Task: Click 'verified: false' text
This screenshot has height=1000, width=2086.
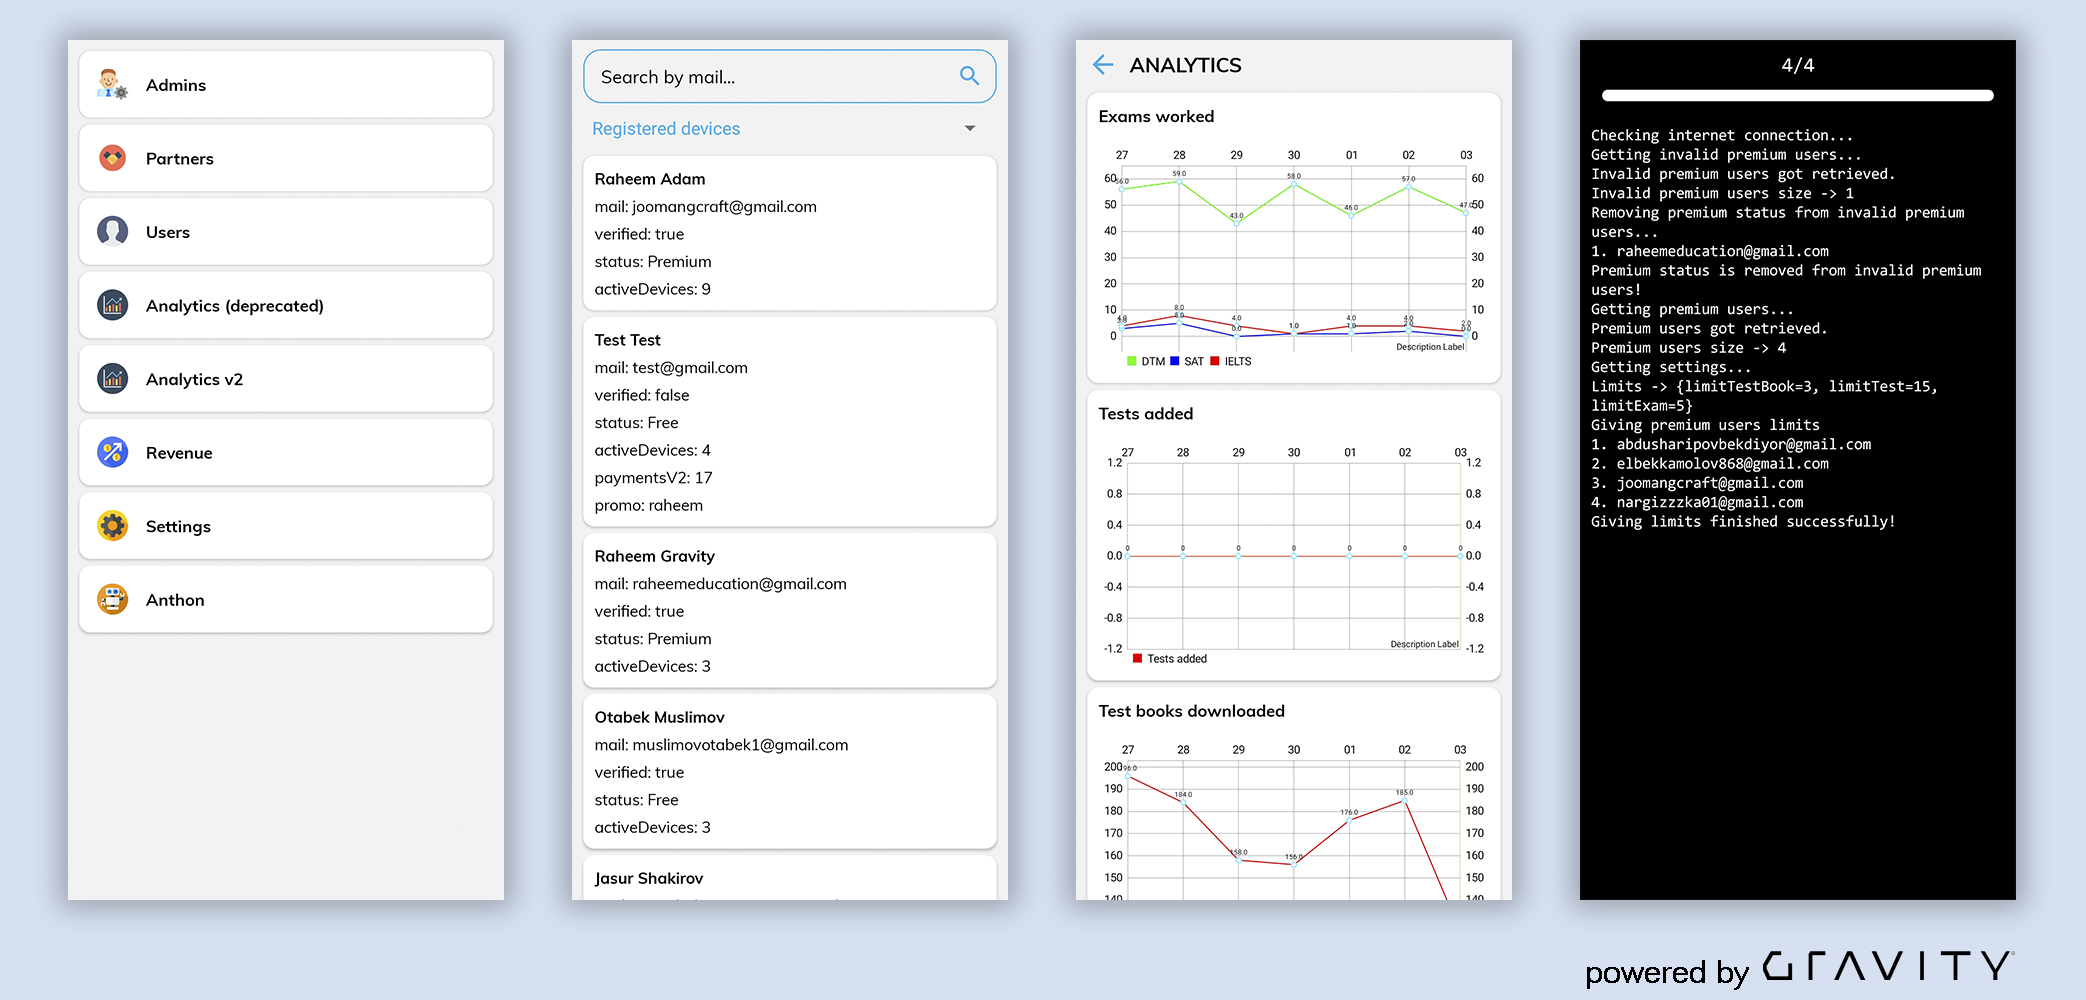Action: tap(642, 395)
